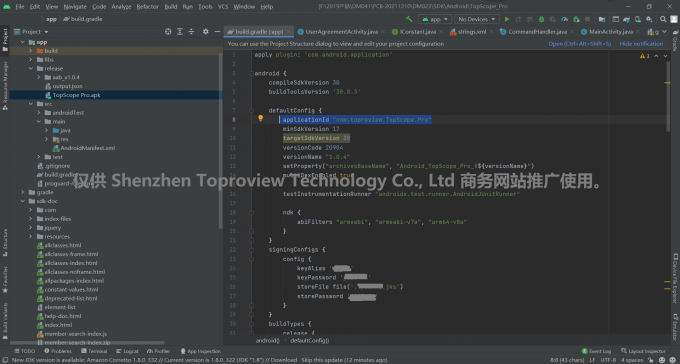This screenshot has width=680, height=364.
Task: Open the SDK Manager download icon
Action: point(649,19)
